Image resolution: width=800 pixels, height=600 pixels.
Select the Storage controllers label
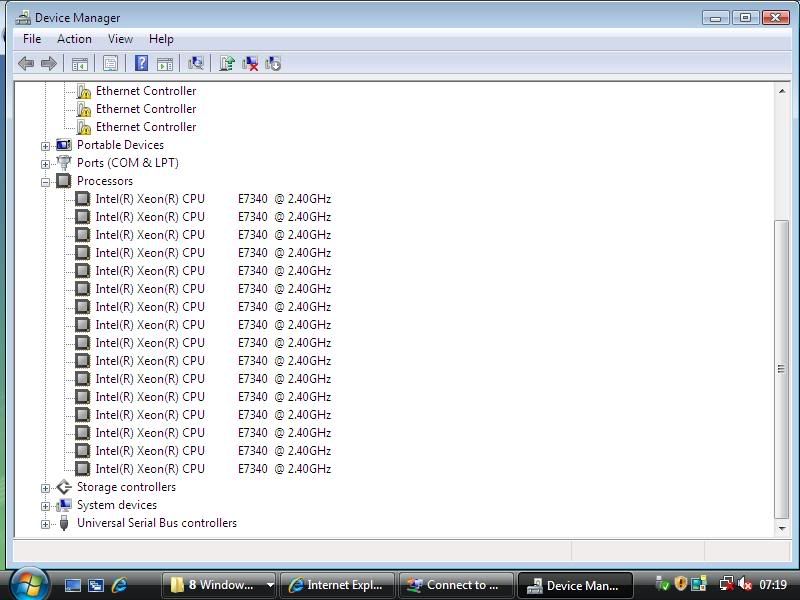click(x=126, y=487)
